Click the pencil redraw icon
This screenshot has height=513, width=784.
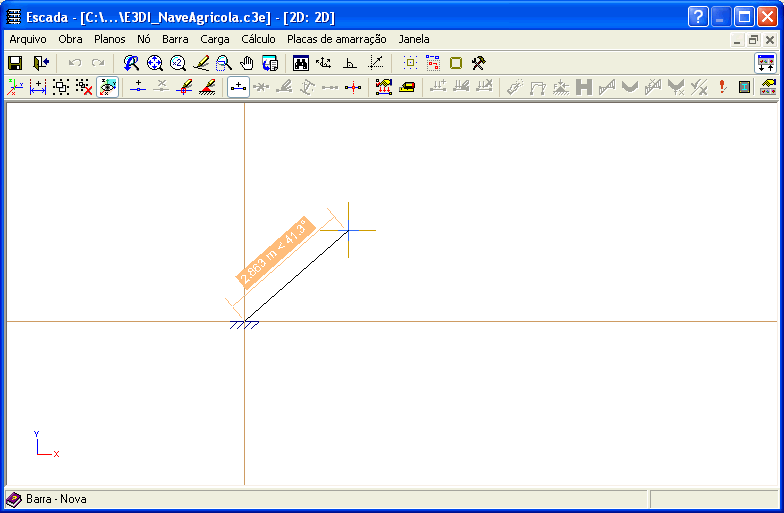[x=201, y=63]
